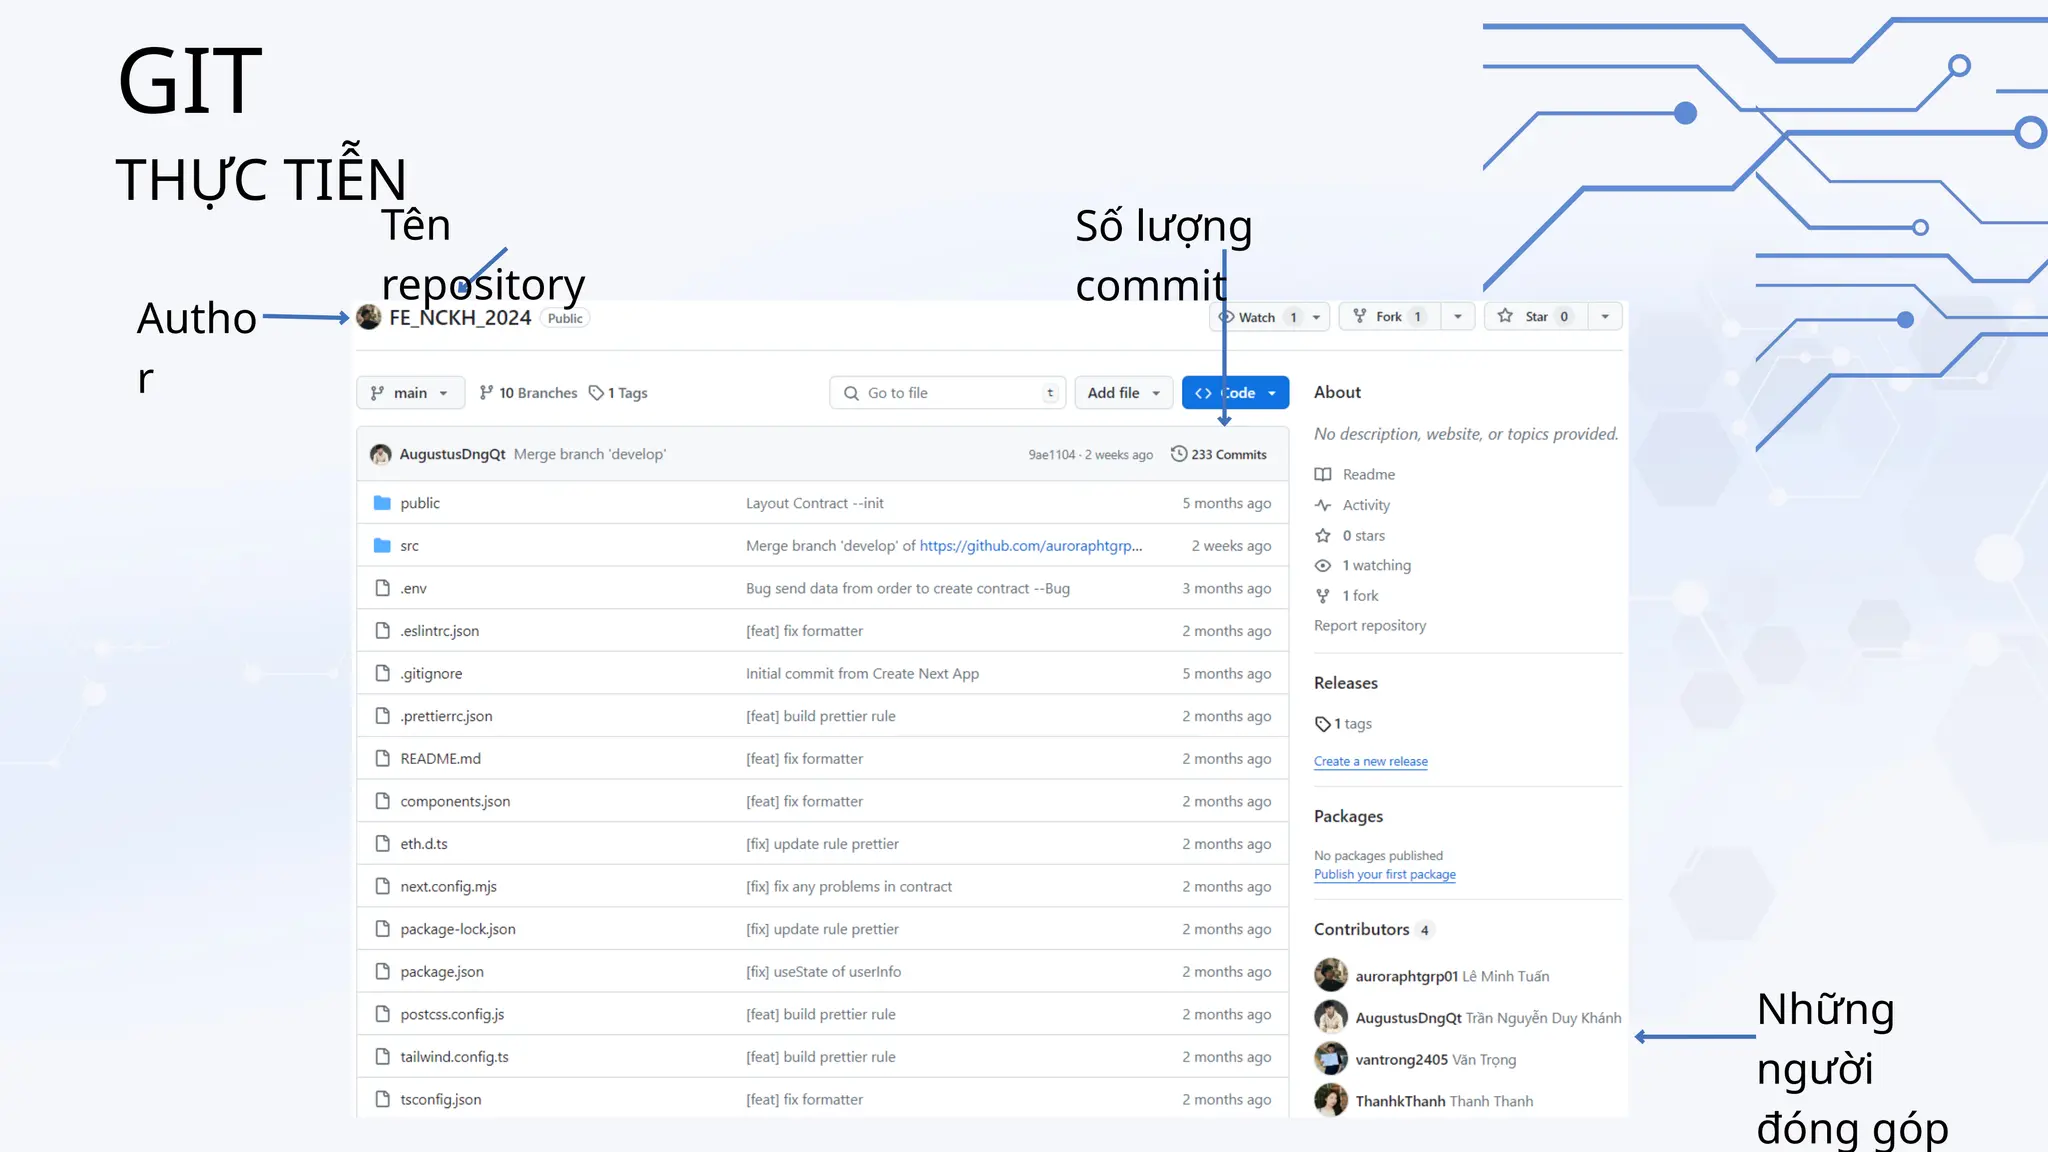Click the file icon next to components.json
The image size is (2048, 1152).
pyautogui.click(x=382, y=800)
